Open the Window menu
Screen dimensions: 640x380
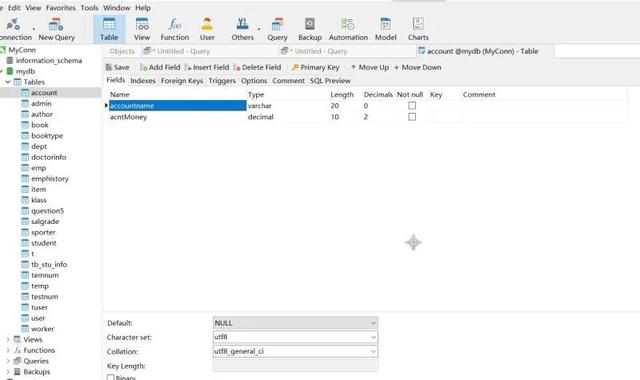coord(117,8)
